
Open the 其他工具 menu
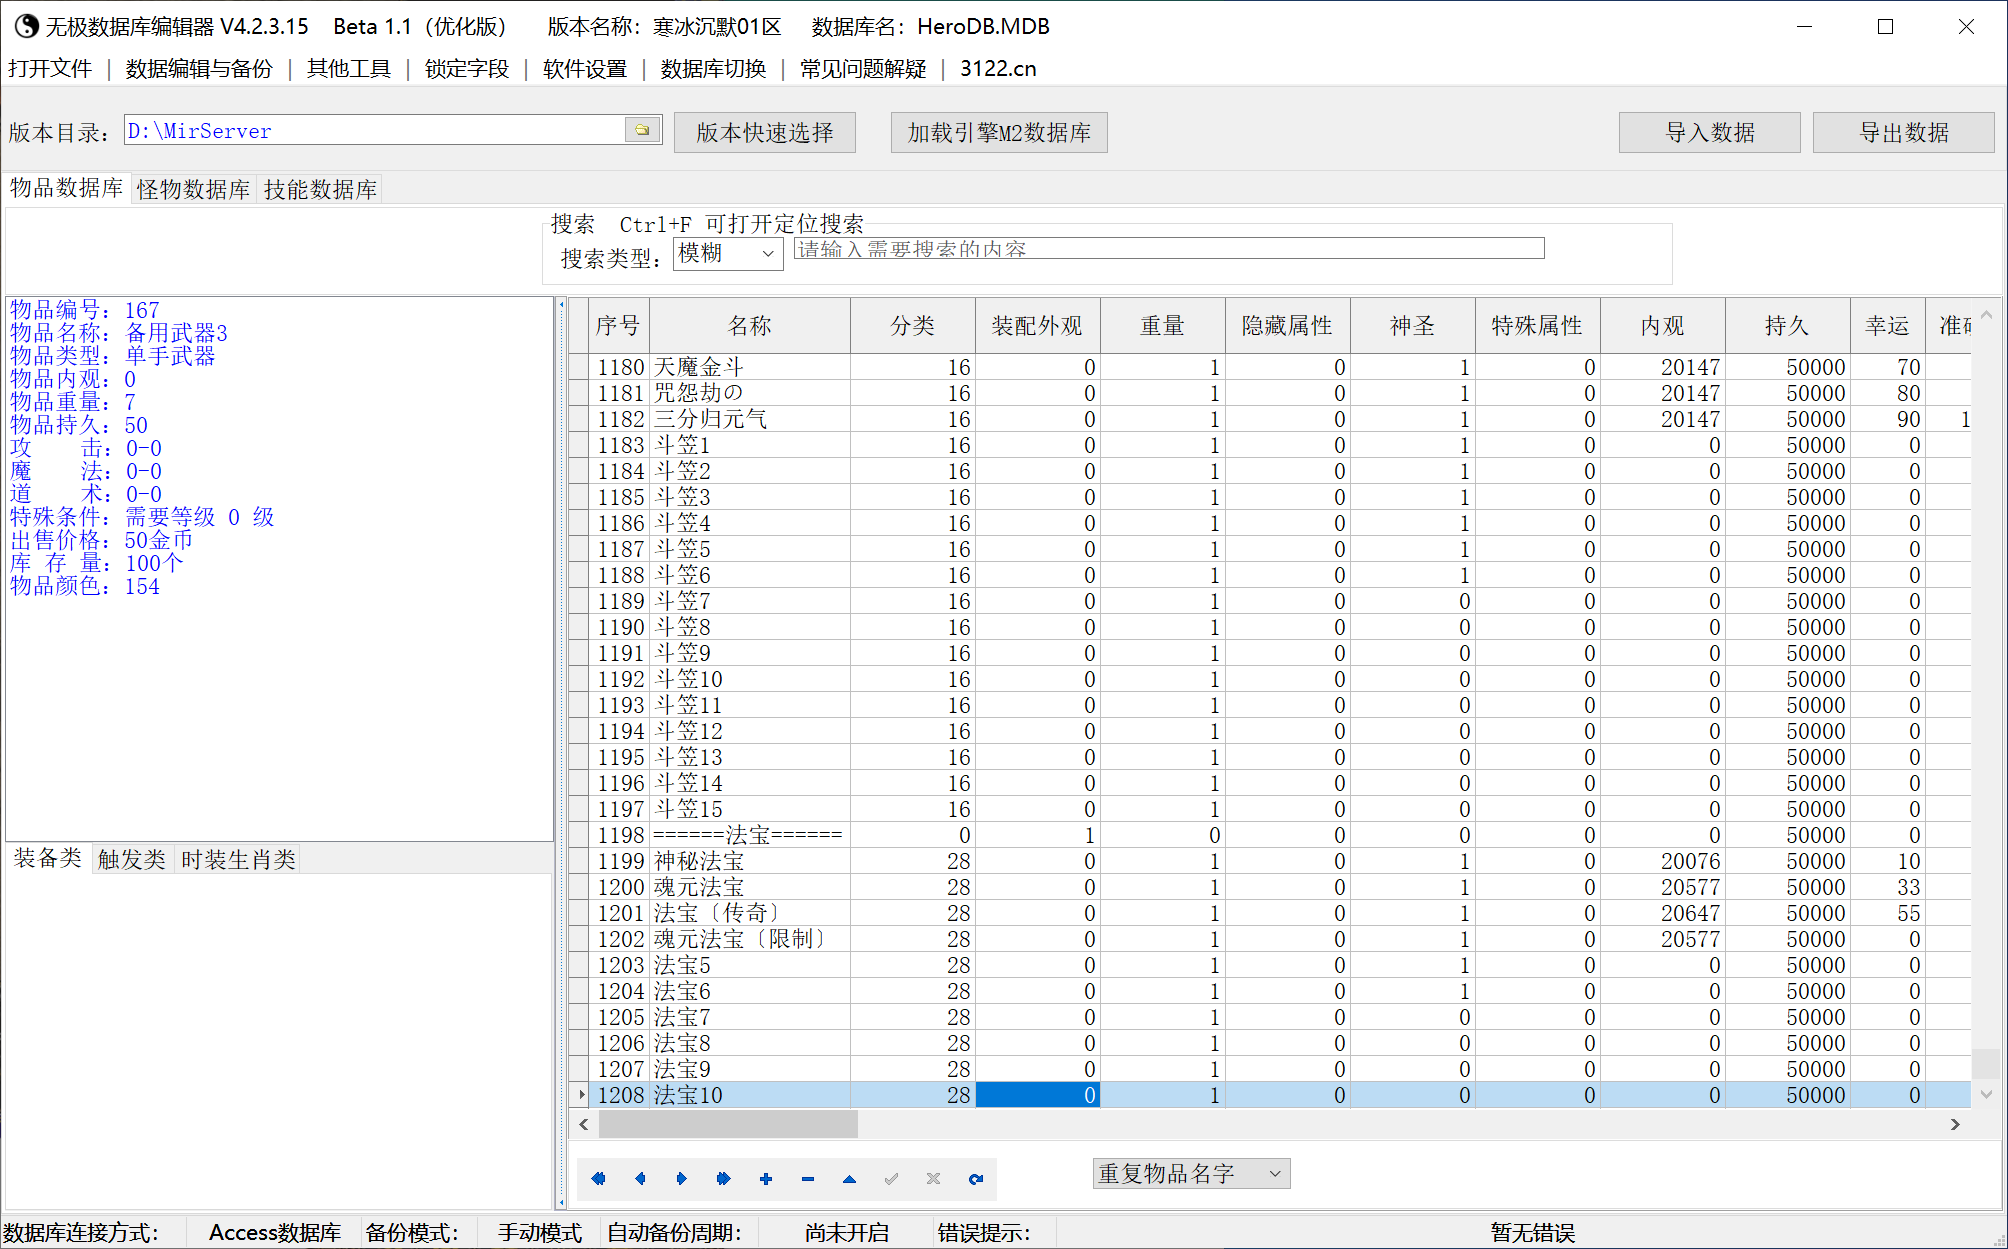click(348, 68)
